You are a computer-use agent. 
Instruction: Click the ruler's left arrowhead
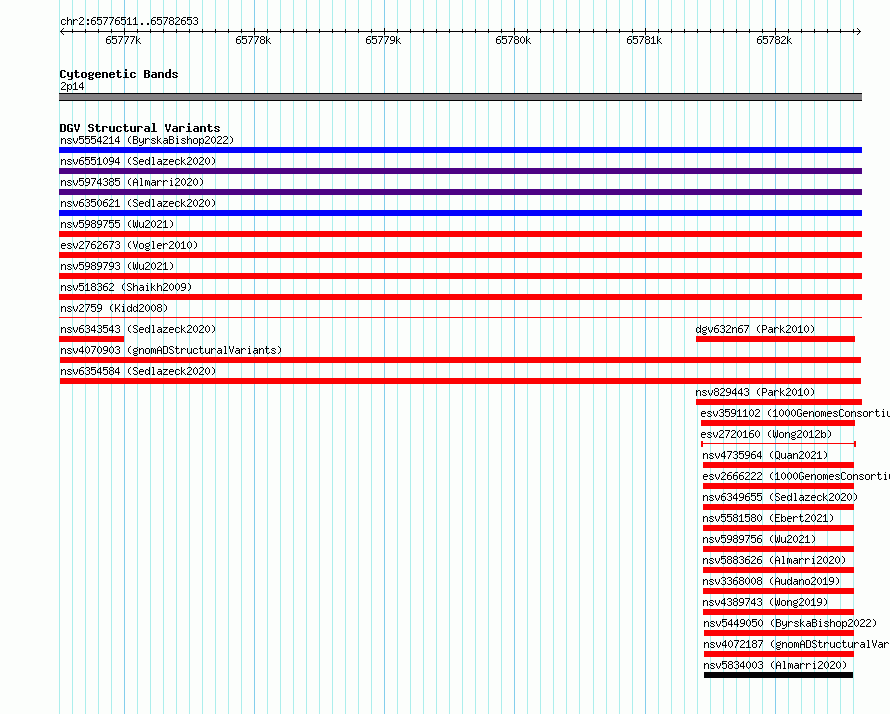tap(62, 32)
